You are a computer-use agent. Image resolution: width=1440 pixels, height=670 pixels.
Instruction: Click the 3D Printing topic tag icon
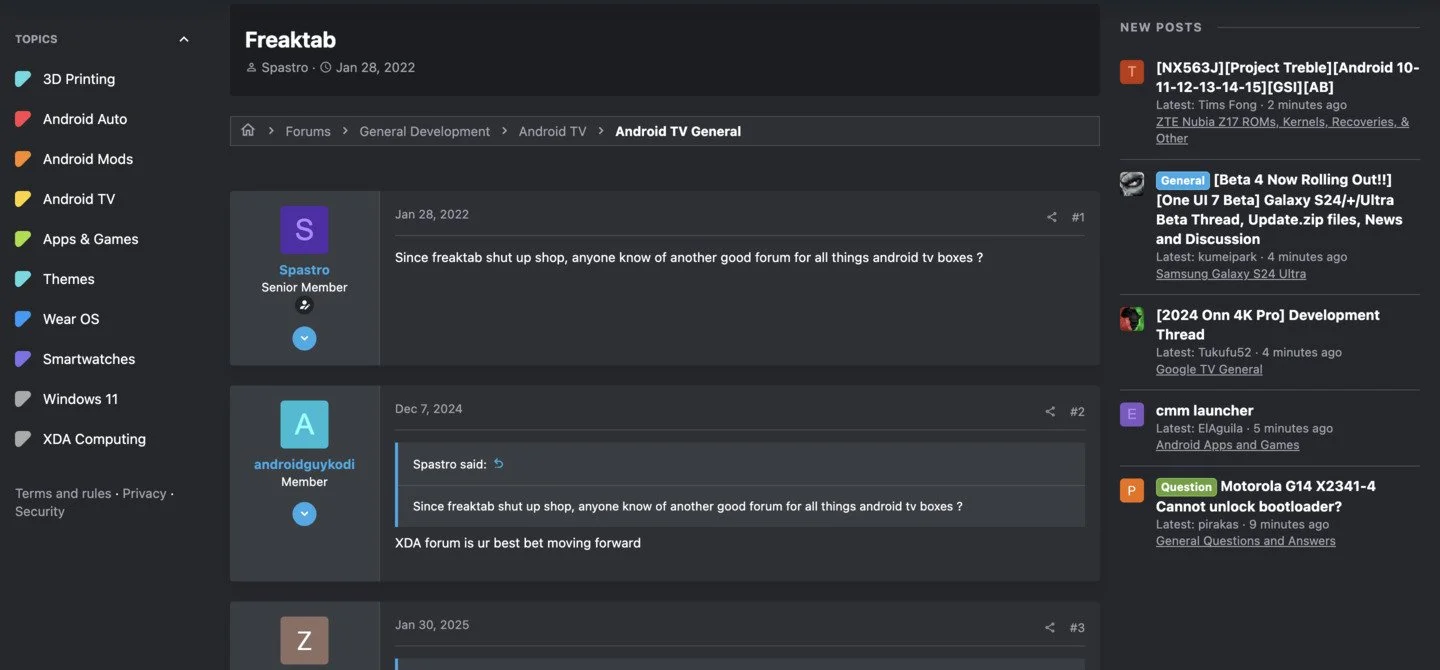(23, 79)
